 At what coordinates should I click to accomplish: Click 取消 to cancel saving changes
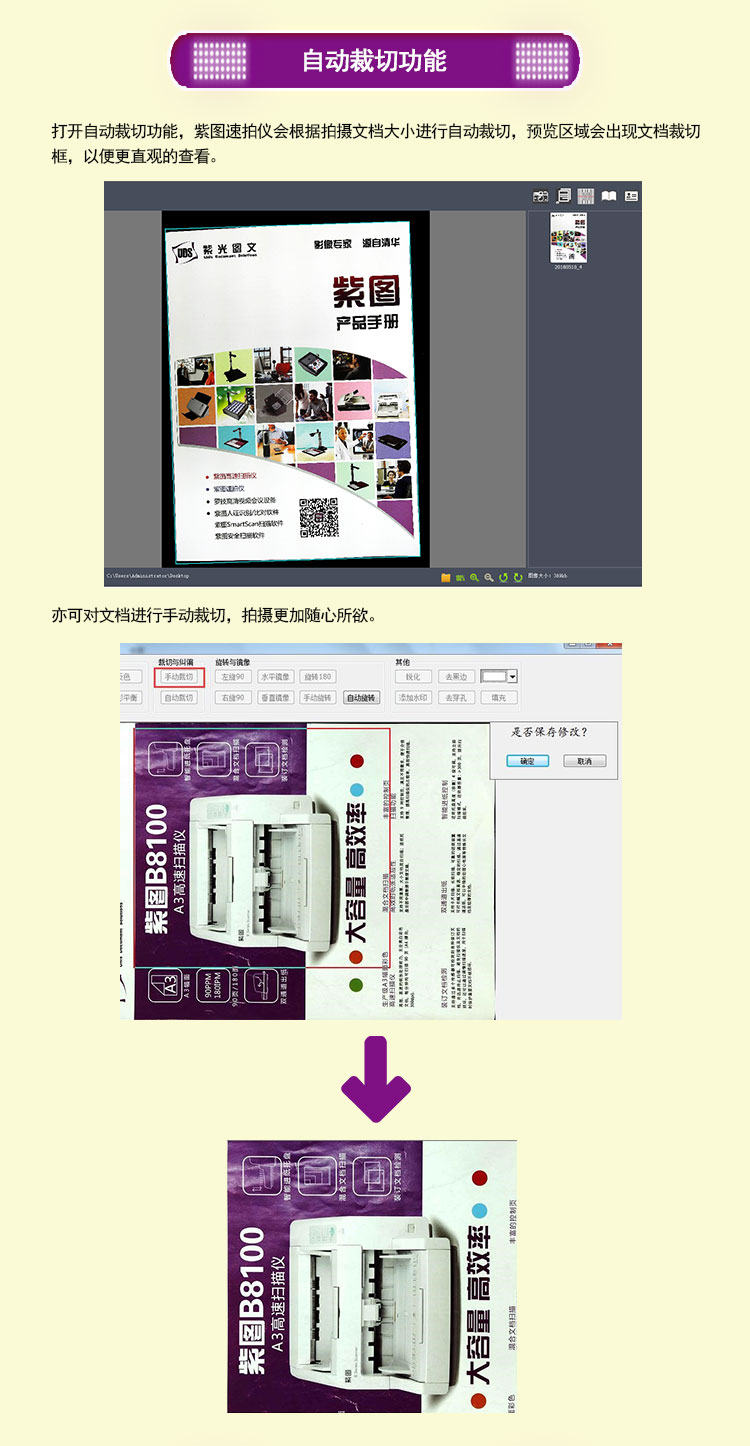pyautogui.click(x=584, y=761)
